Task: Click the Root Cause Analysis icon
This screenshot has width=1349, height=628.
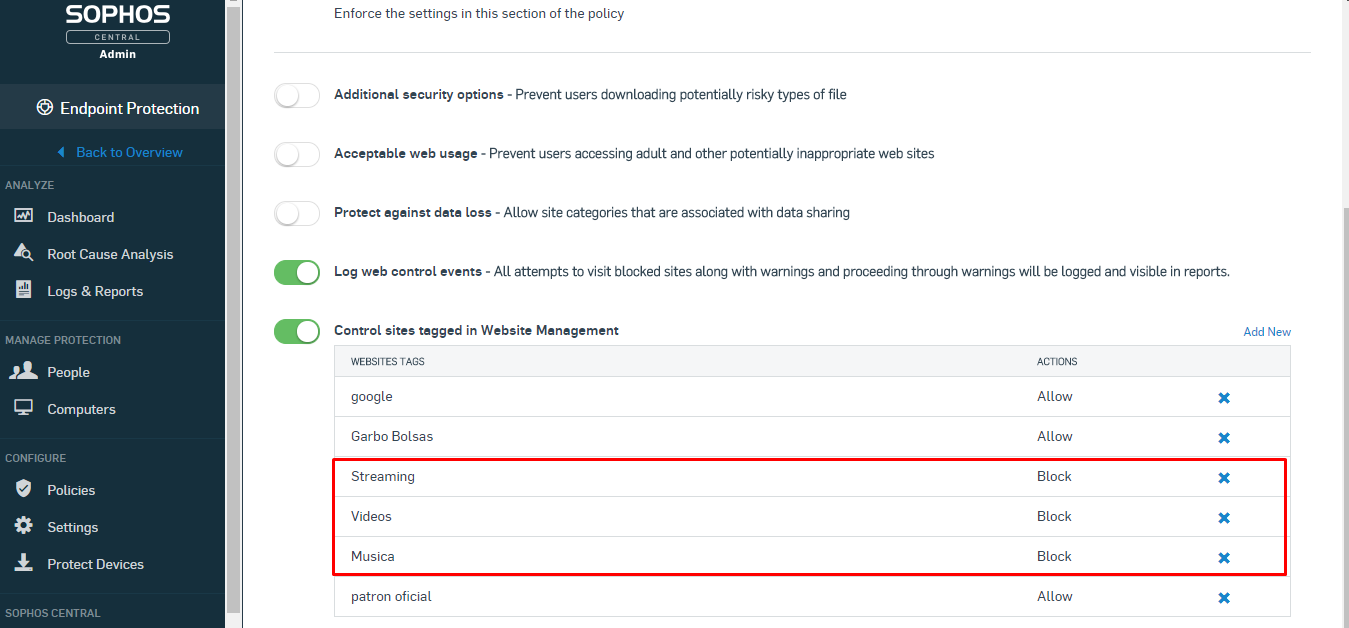Action: coord(23,253)
